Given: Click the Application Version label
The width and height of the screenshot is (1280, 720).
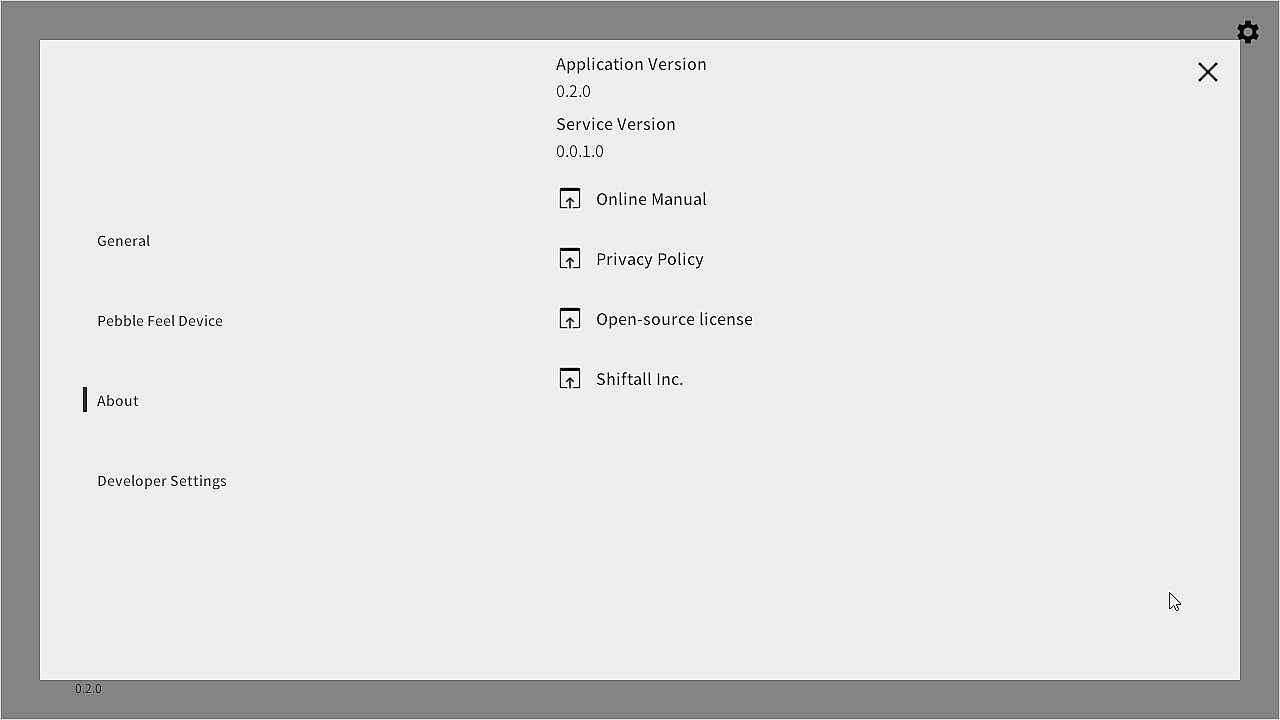Looking at the screenshot, I should pos(631,64).
